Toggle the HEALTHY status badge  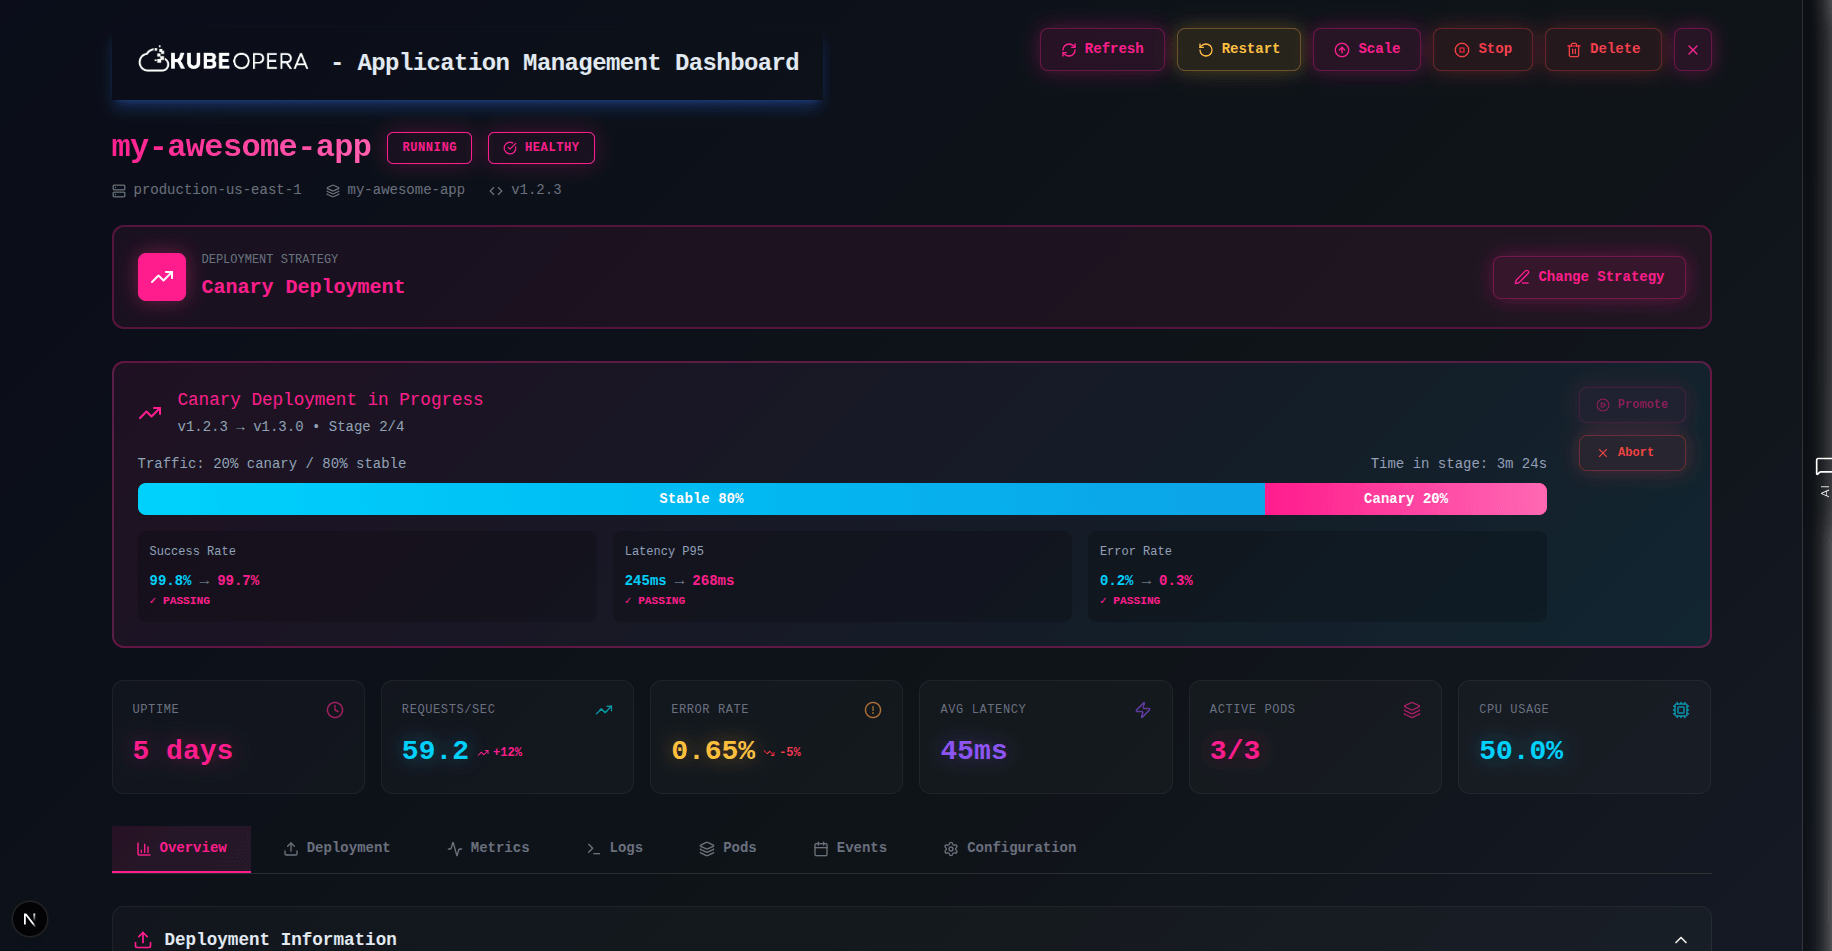coord(541,147)
